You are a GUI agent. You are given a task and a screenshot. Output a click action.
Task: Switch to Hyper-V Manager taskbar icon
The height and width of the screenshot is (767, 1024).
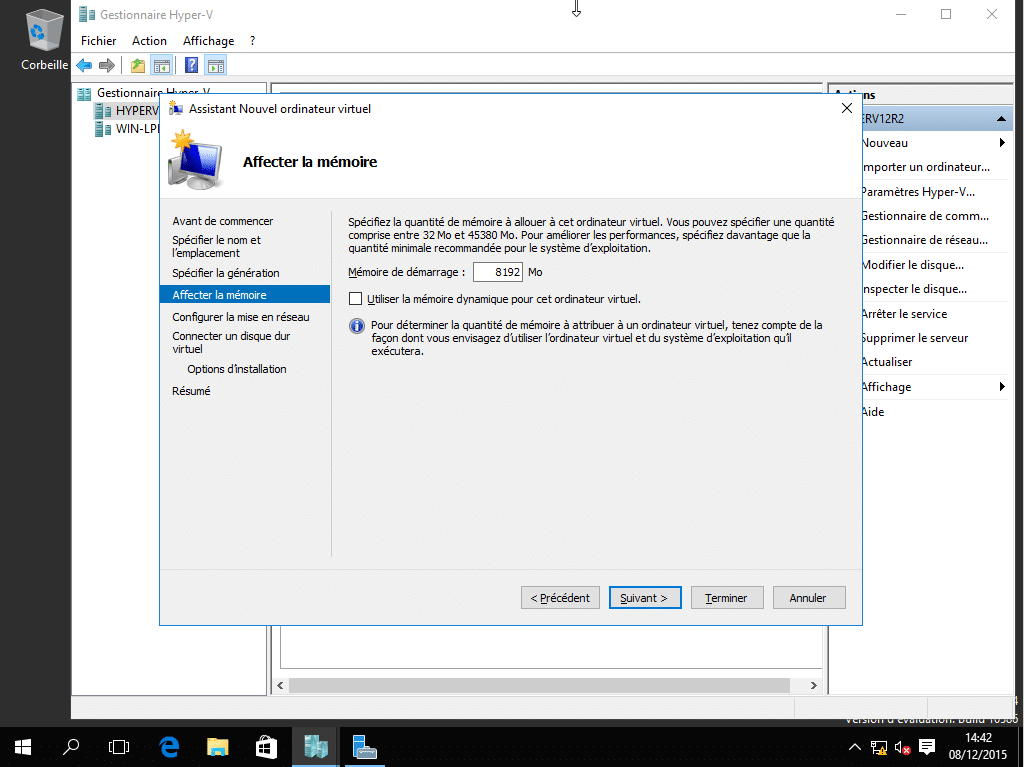(x=315, y=747)
